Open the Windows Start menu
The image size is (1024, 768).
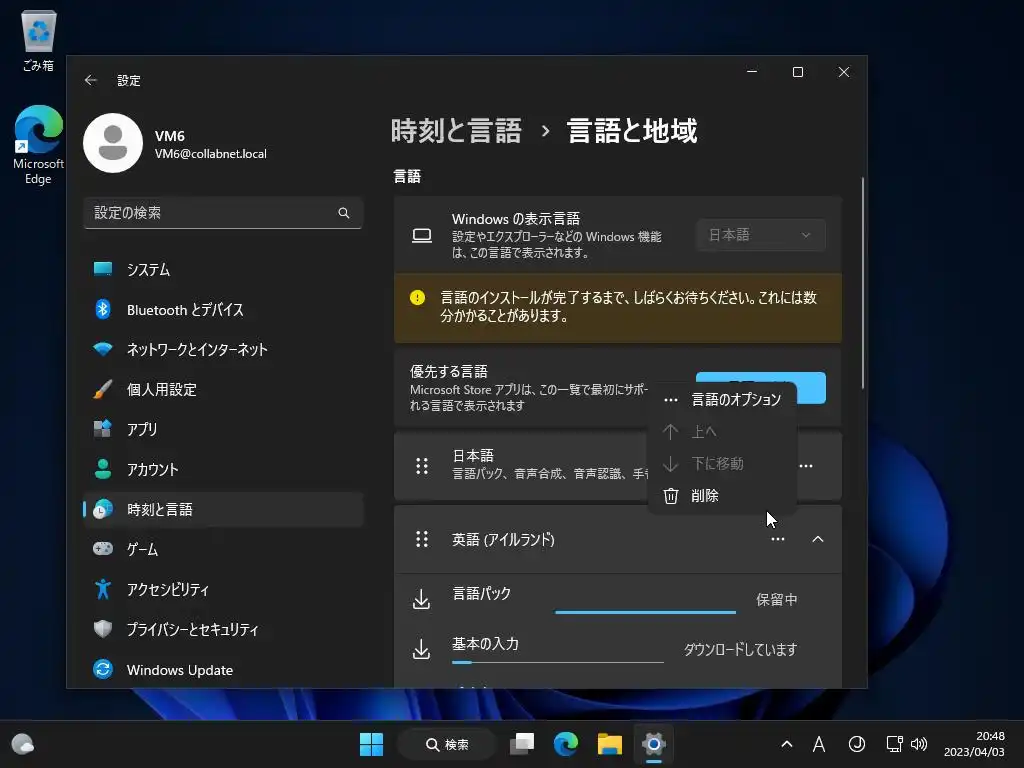(x=372, y=744)
